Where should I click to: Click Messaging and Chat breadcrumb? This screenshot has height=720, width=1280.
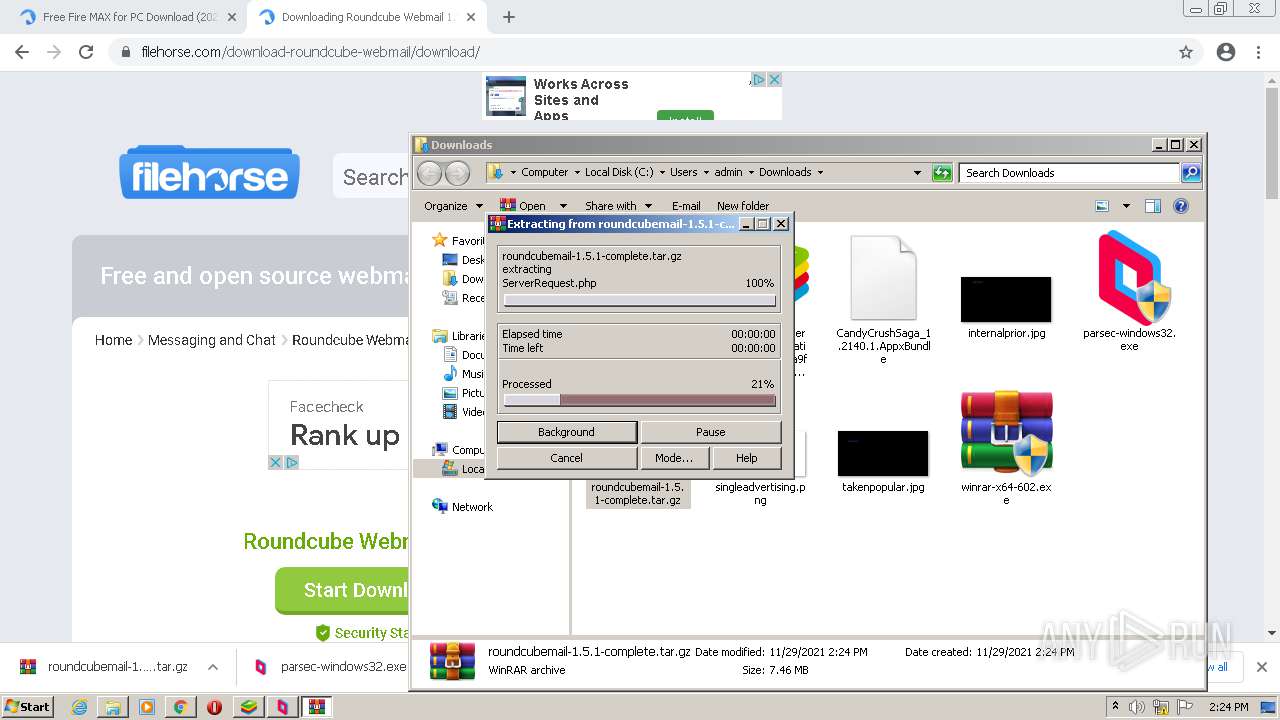[211, 340]
